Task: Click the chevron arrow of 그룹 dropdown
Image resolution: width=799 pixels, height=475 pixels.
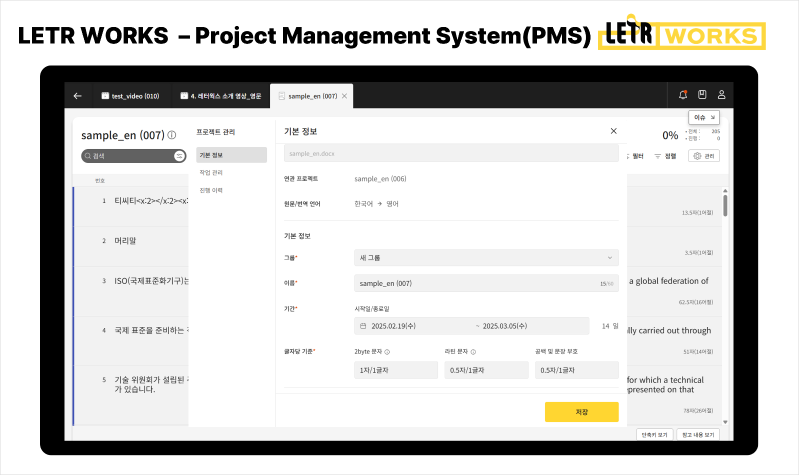Action: (x=609, y=258)
